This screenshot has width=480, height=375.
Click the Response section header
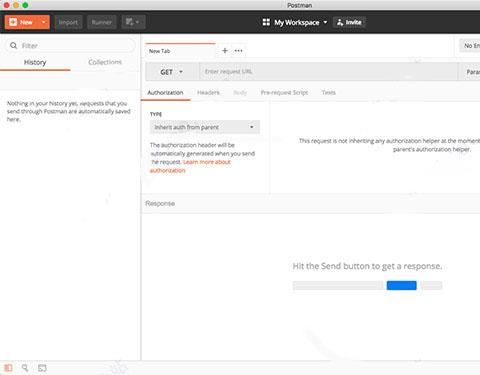pos(160,203)
